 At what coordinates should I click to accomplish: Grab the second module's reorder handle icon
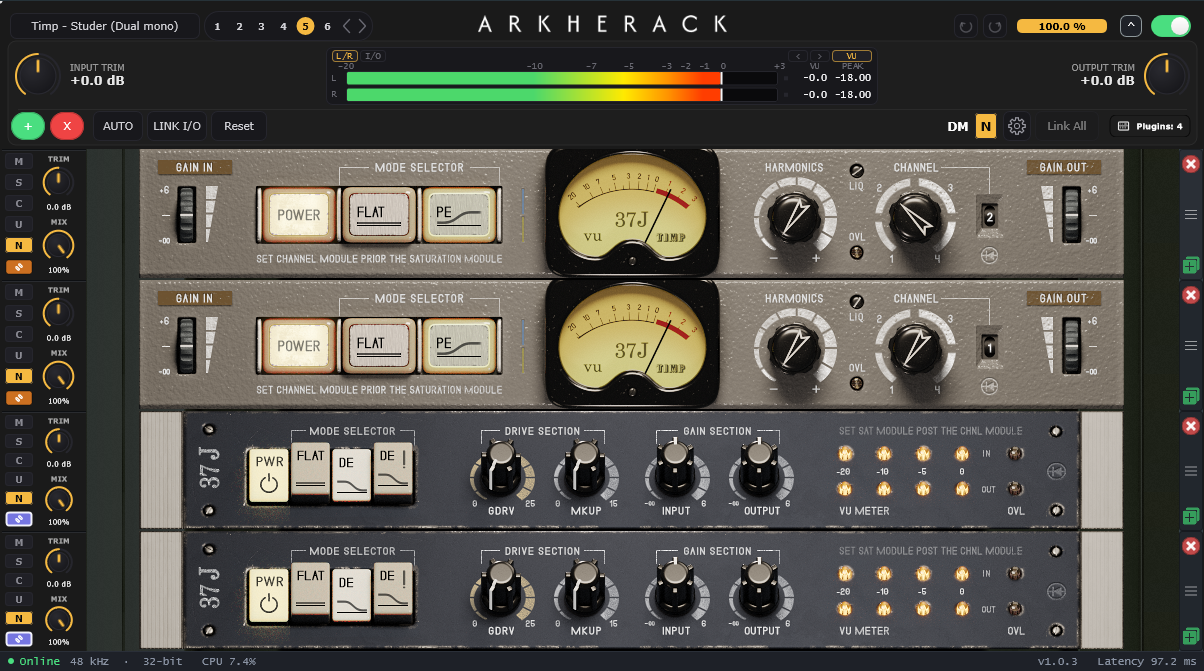point(1190,345)
